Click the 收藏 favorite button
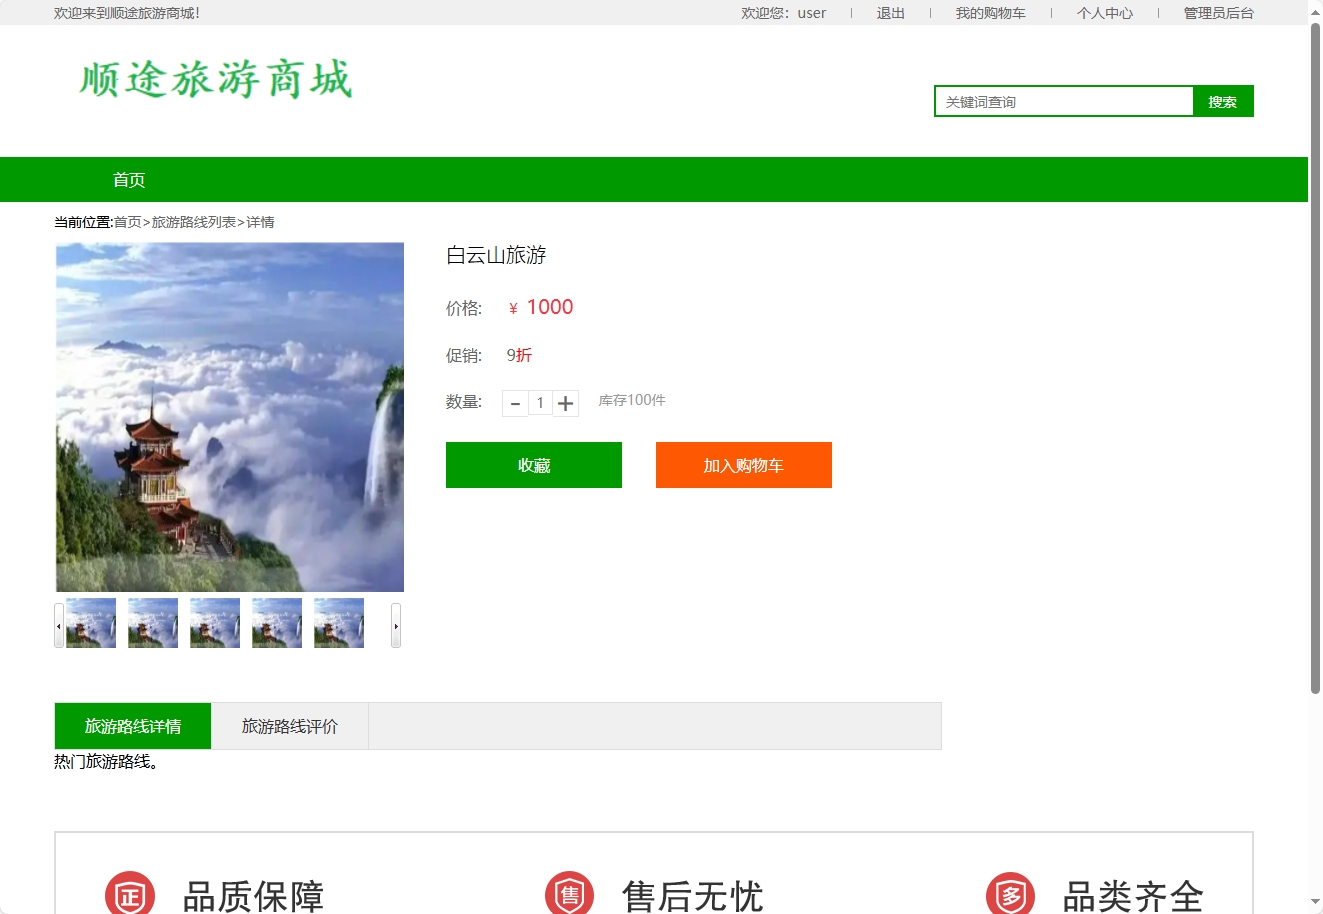Image resolution: width=1323 pixels, height=914 pixels. click(533, 465)
